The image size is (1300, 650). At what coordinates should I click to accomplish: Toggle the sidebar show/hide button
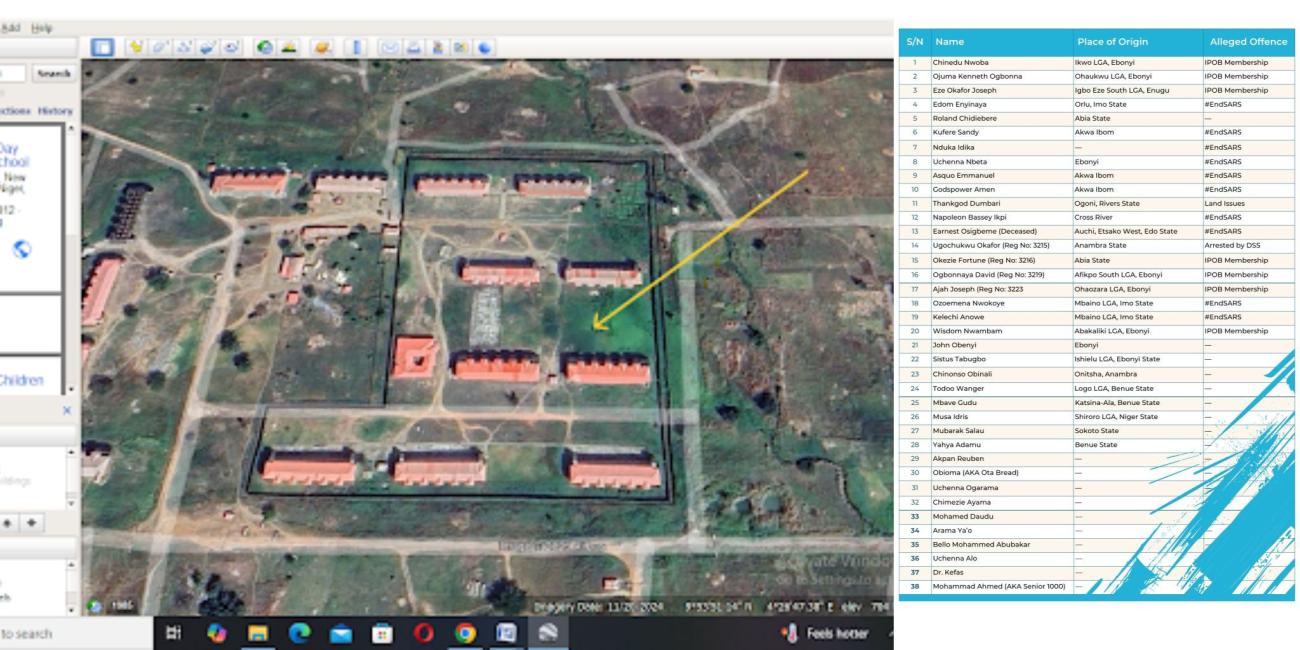(x=101, y=47)
